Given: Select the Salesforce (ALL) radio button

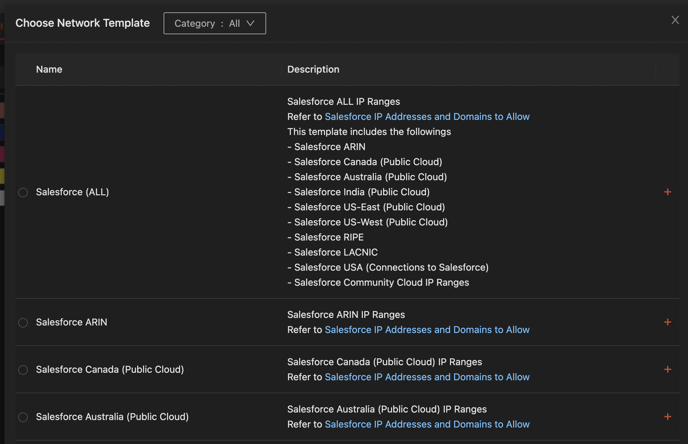Looking at the screenshot, I should pyautogui.click(x=23, y=192).
